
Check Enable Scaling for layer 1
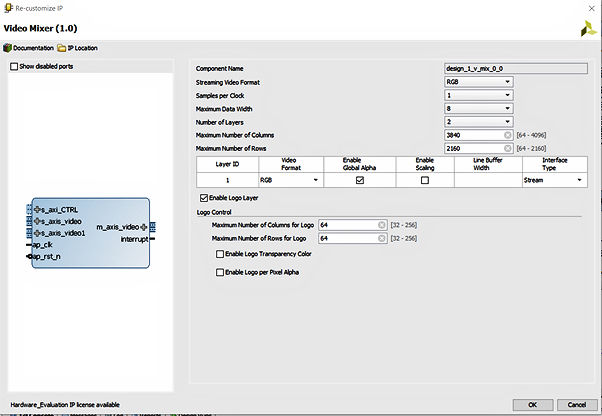click(425, 180)
